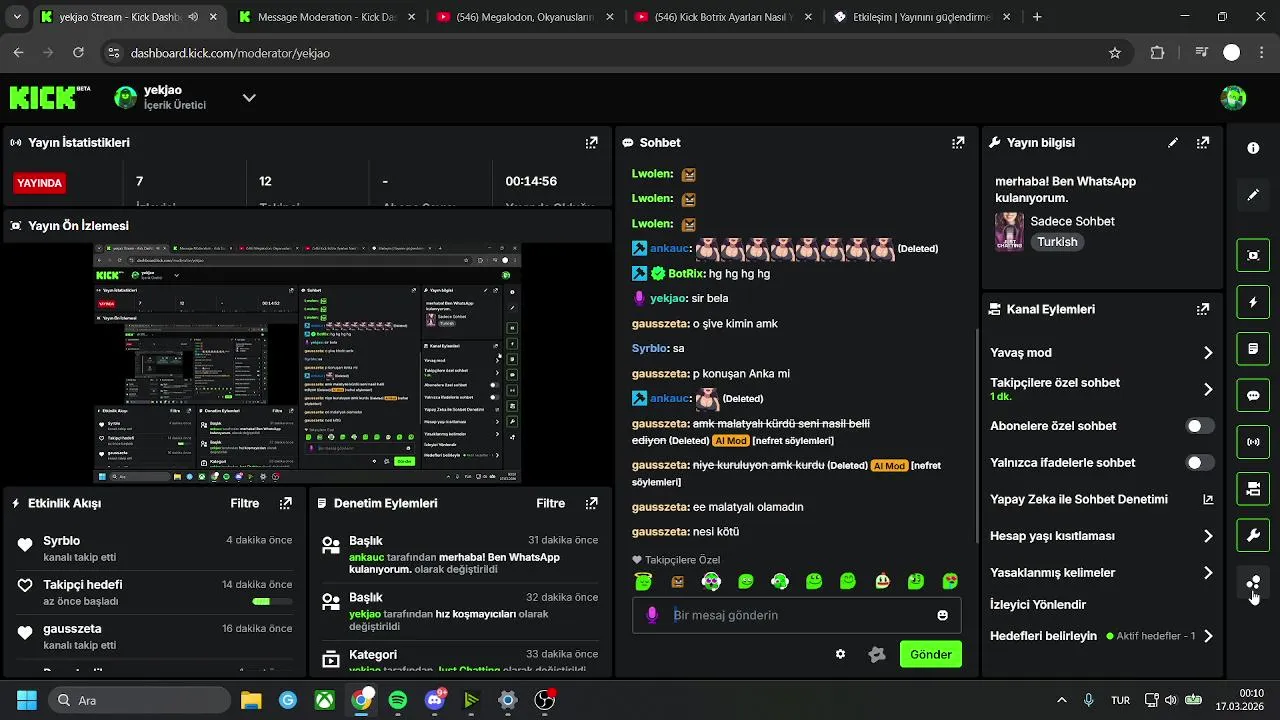Open emoji picker in chat input
The image size is (1280, 720).
(x=942, y=615)
